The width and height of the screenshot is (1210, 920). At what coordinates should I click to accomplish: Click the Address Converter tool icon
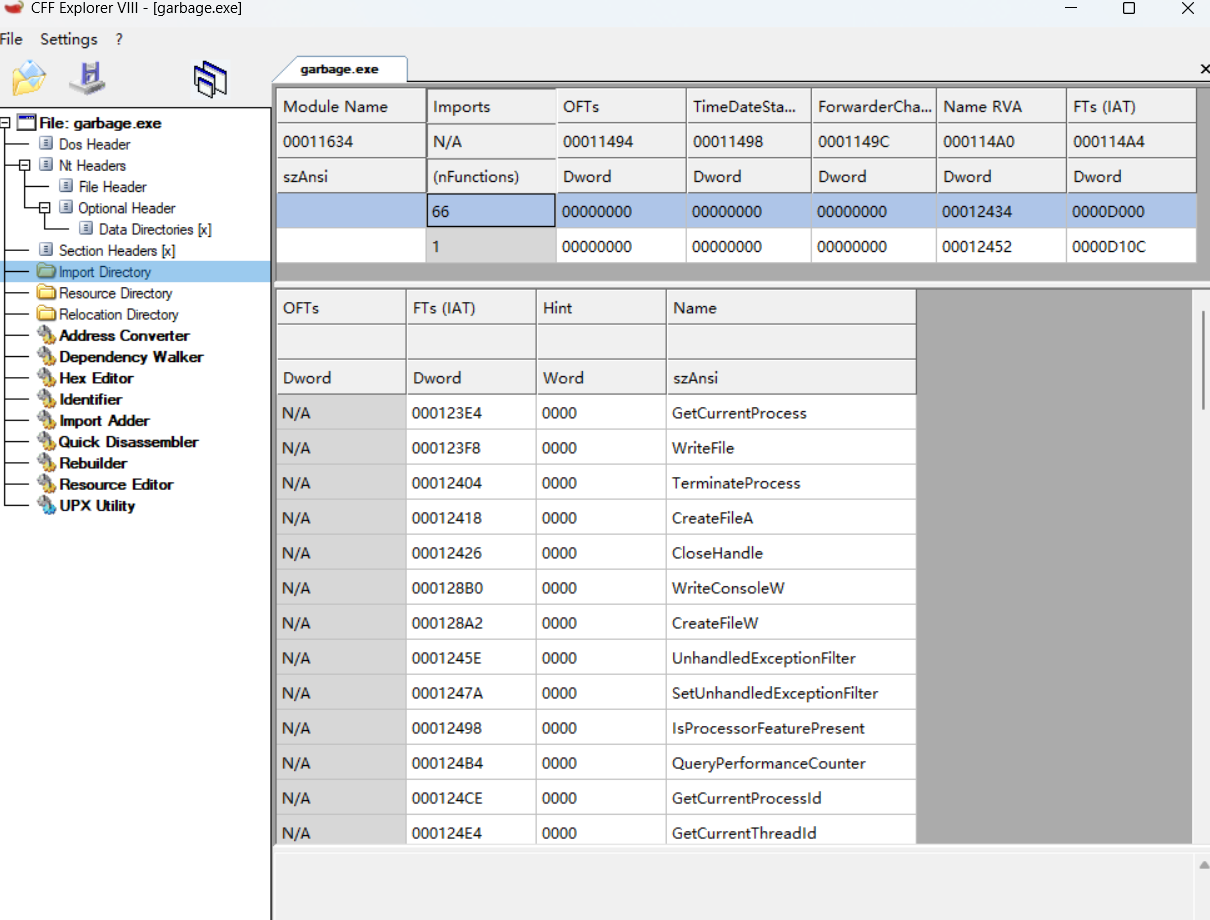[x=46, y=335]
